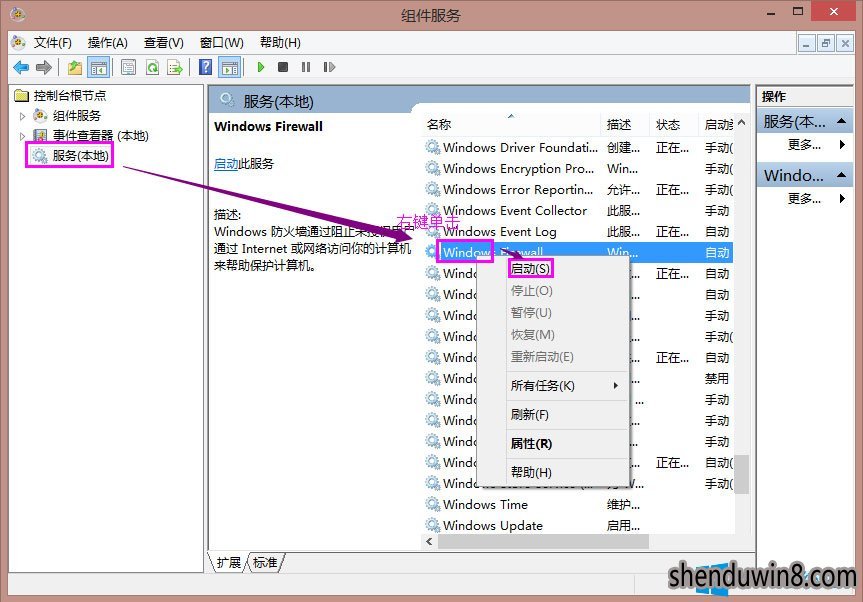This screenshot has width=863, height=602.
Task: Open the 文件(F) menu
Action: (52, 43)
